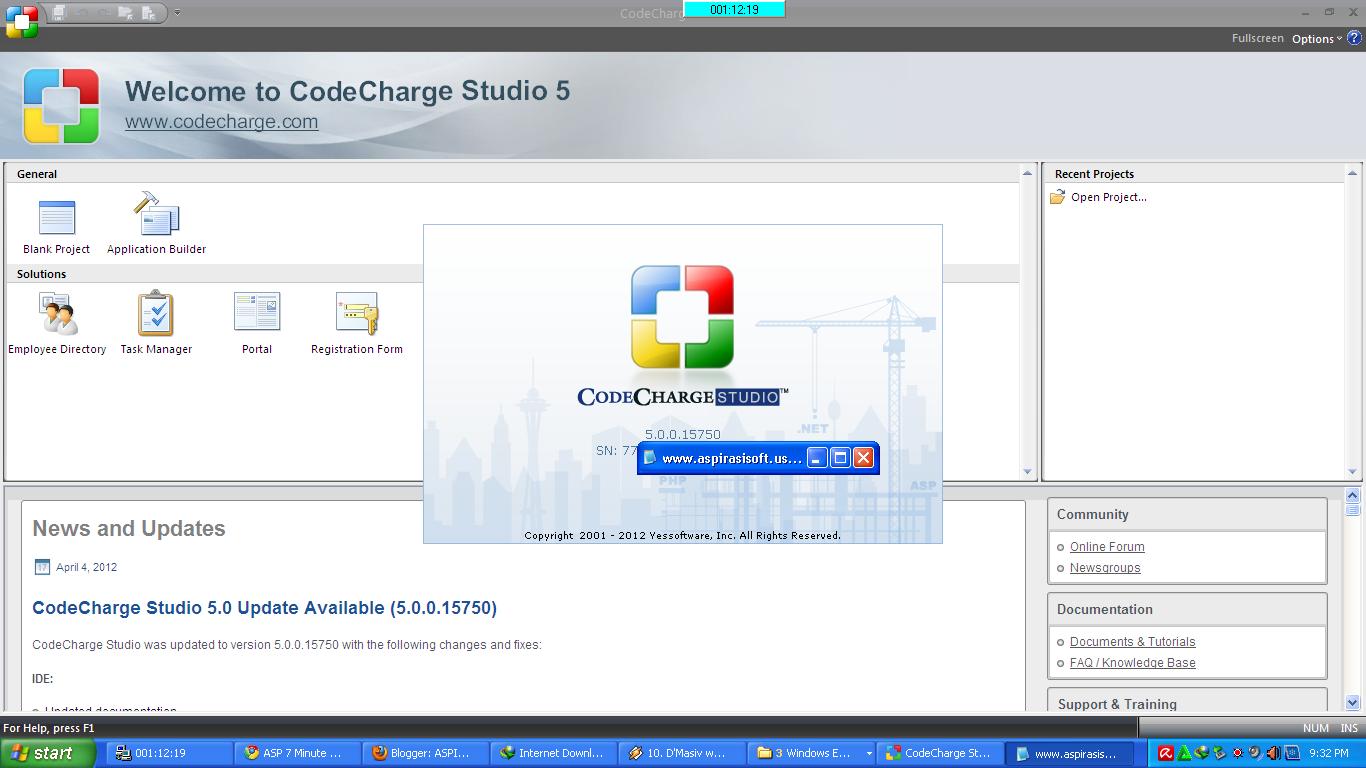Select the Employee Directory solution

click(x=57, y=323)
